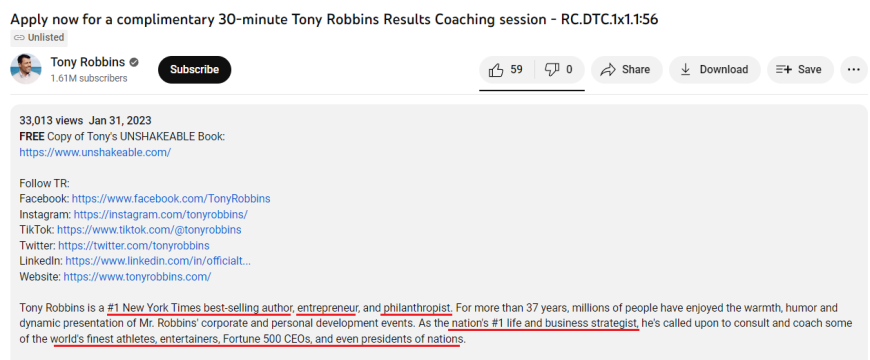Download the video
The width and height of the screenshot is (870, 360).
coord(715,69)
